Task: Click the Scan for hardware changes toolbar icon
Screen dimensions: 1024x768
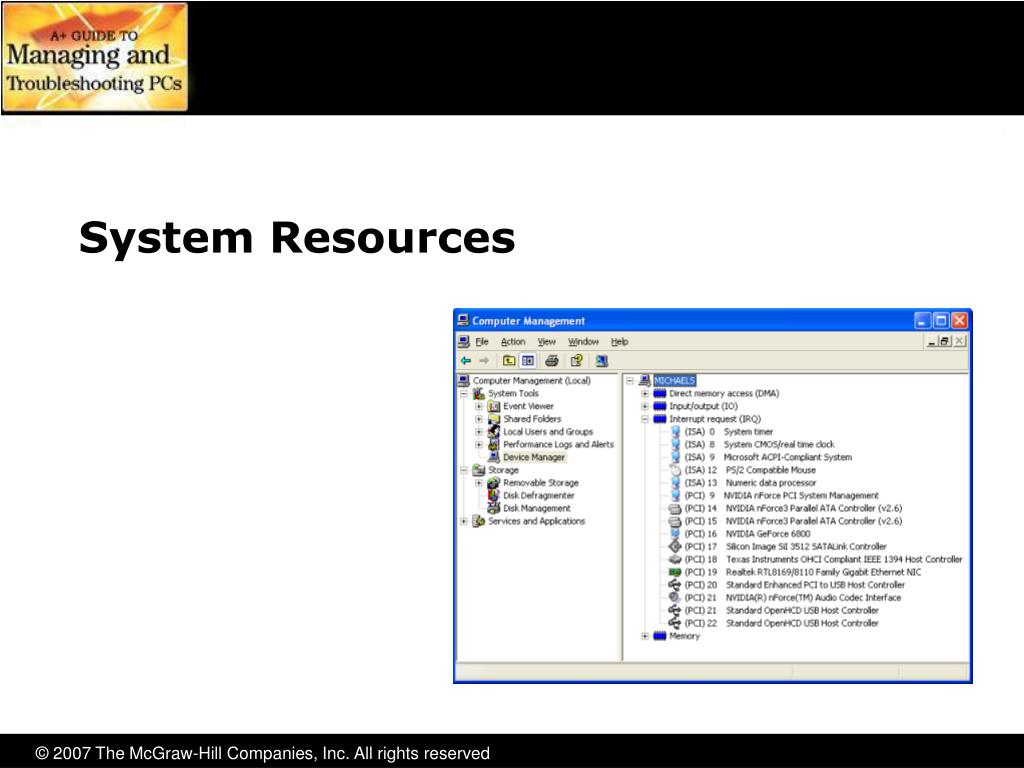Action: point(601,360)
